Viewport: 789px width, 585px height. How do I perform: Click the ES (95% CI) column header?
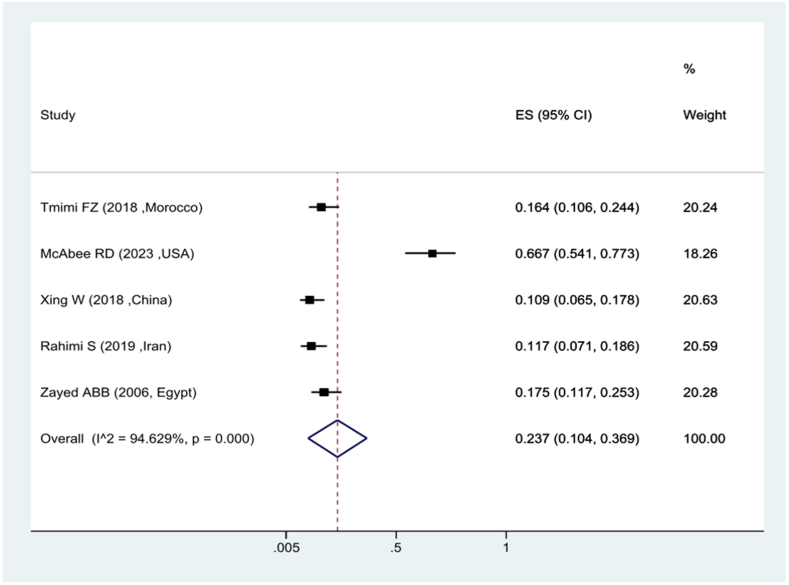[x=554, y=115]
